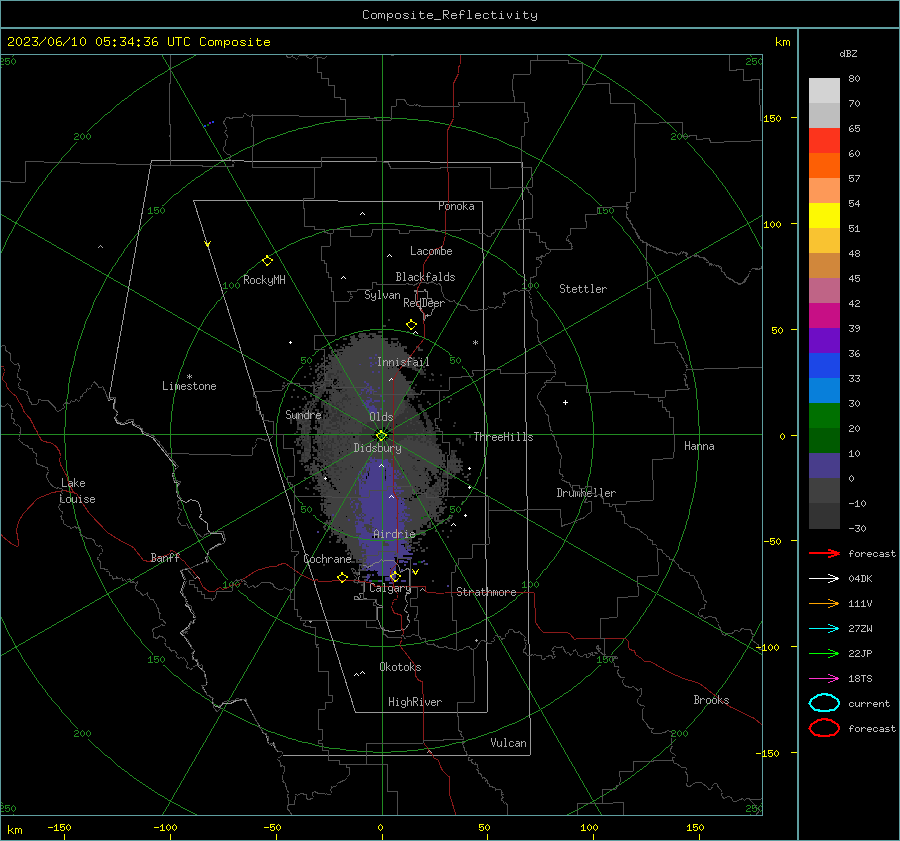Click the Sundre city label
Image resolution: width=900 pixels, height=841 pixels.
tap(303, 414)
